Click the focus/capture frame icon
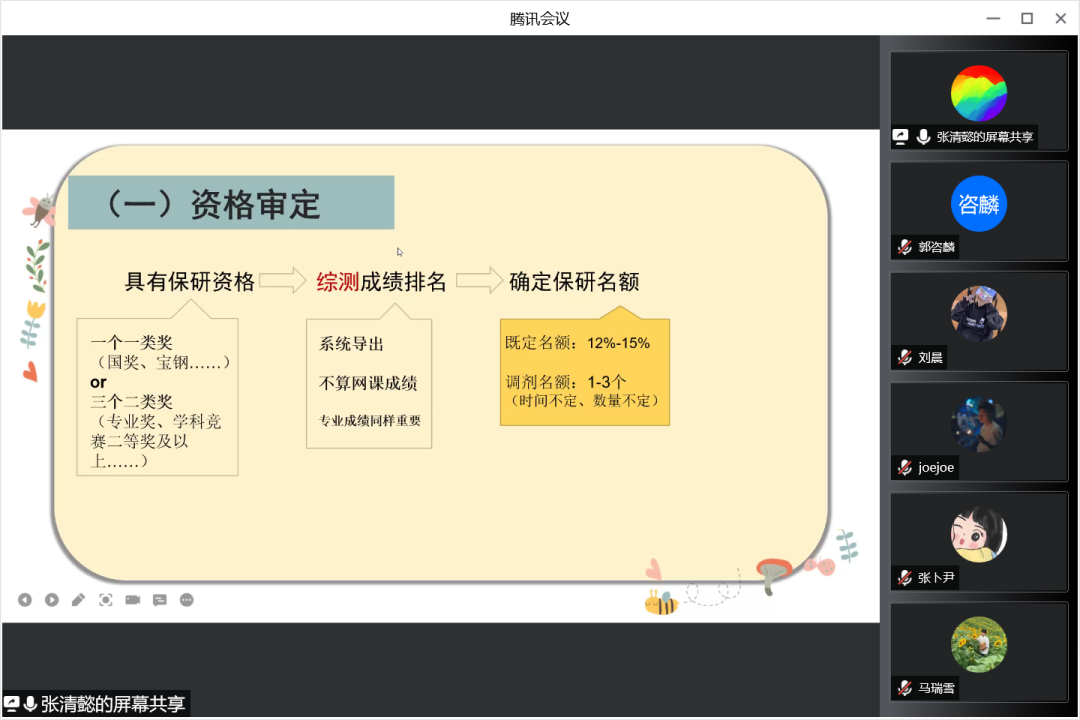 click(106, 600)
